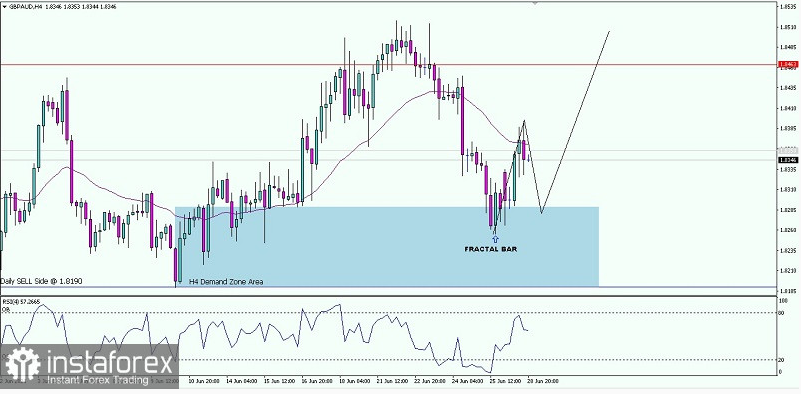Select the H4 Demand Zone Area label
This screenshot has width=801, height=394.
click(226, 282)
